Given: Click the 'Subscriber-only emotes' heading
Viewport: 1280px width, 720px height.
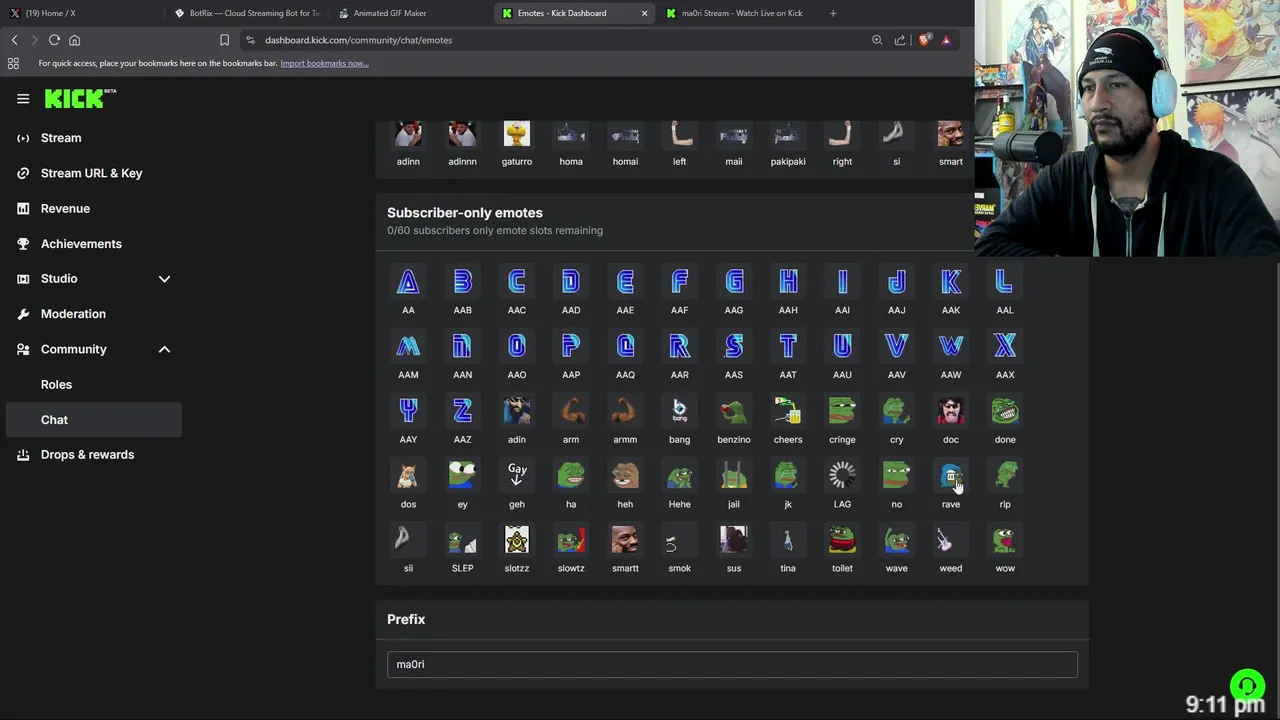Looking at the screenshot, I should [x=465, y=213].
